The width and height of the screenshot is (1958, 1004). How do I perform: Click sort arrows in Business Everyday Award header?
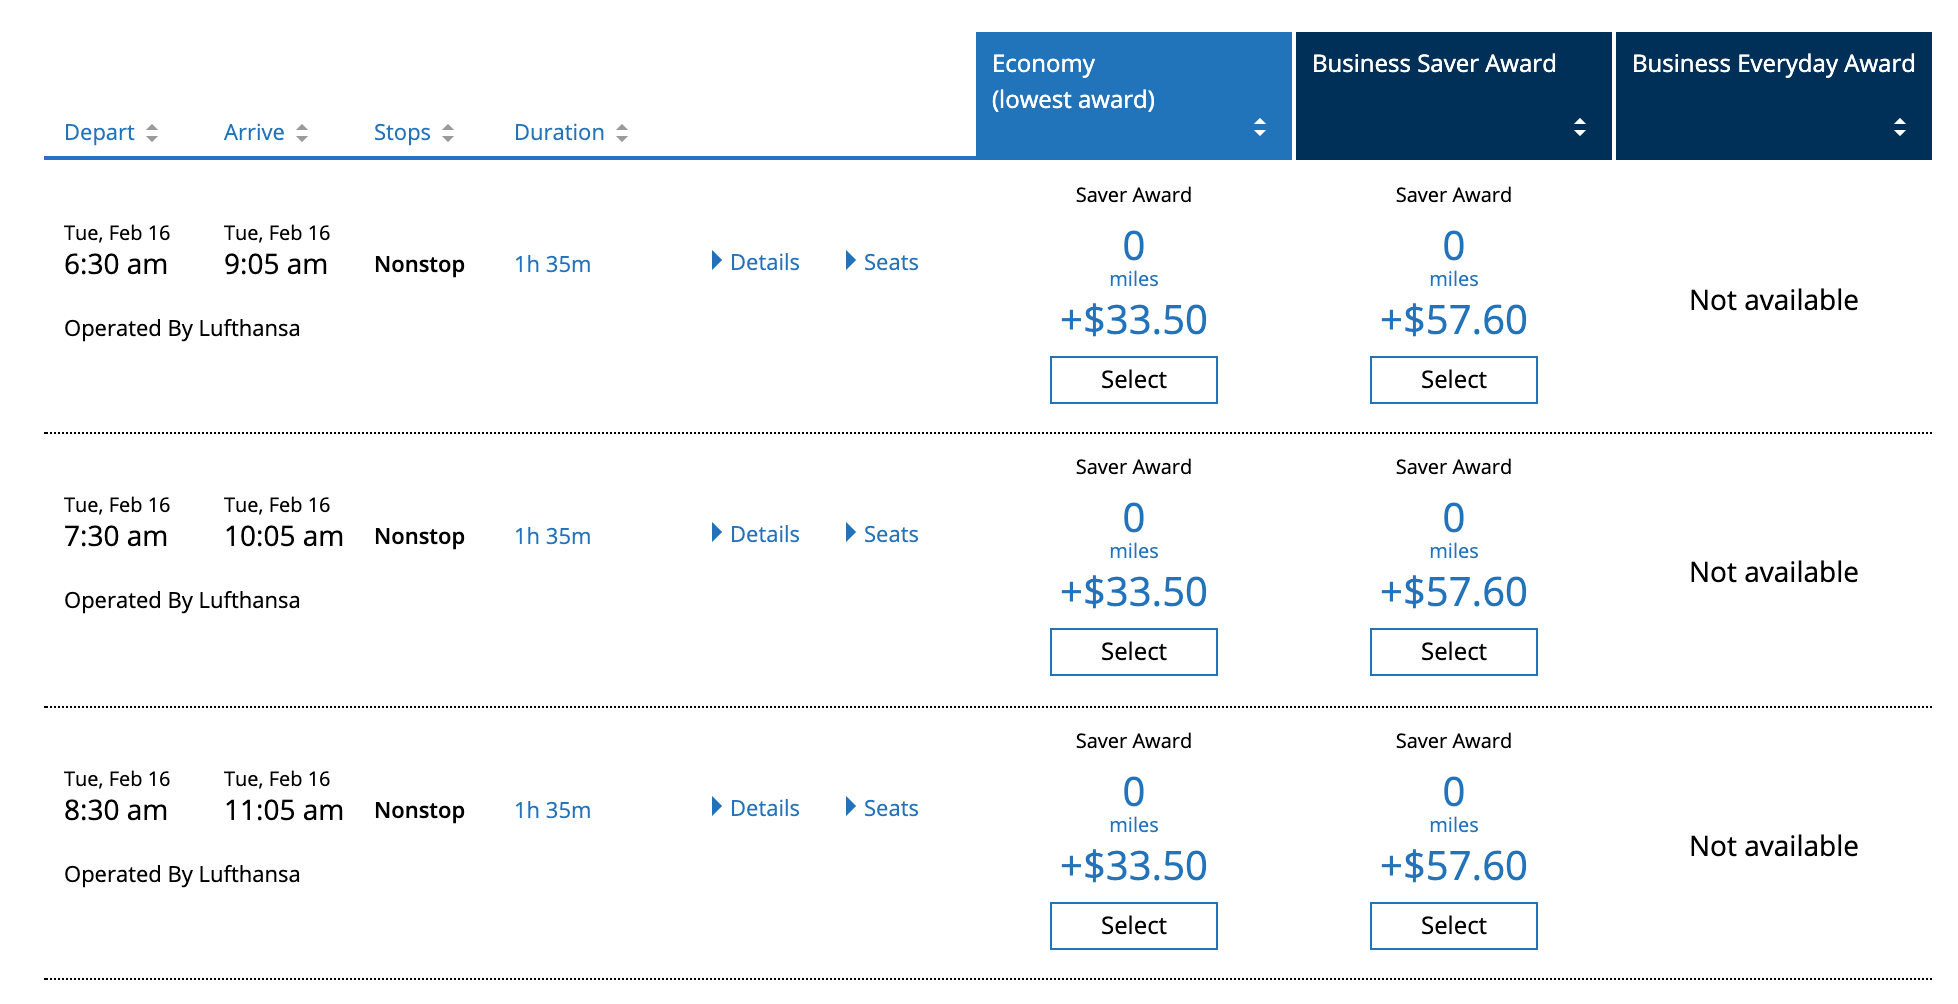click(x=1900, y=127)
